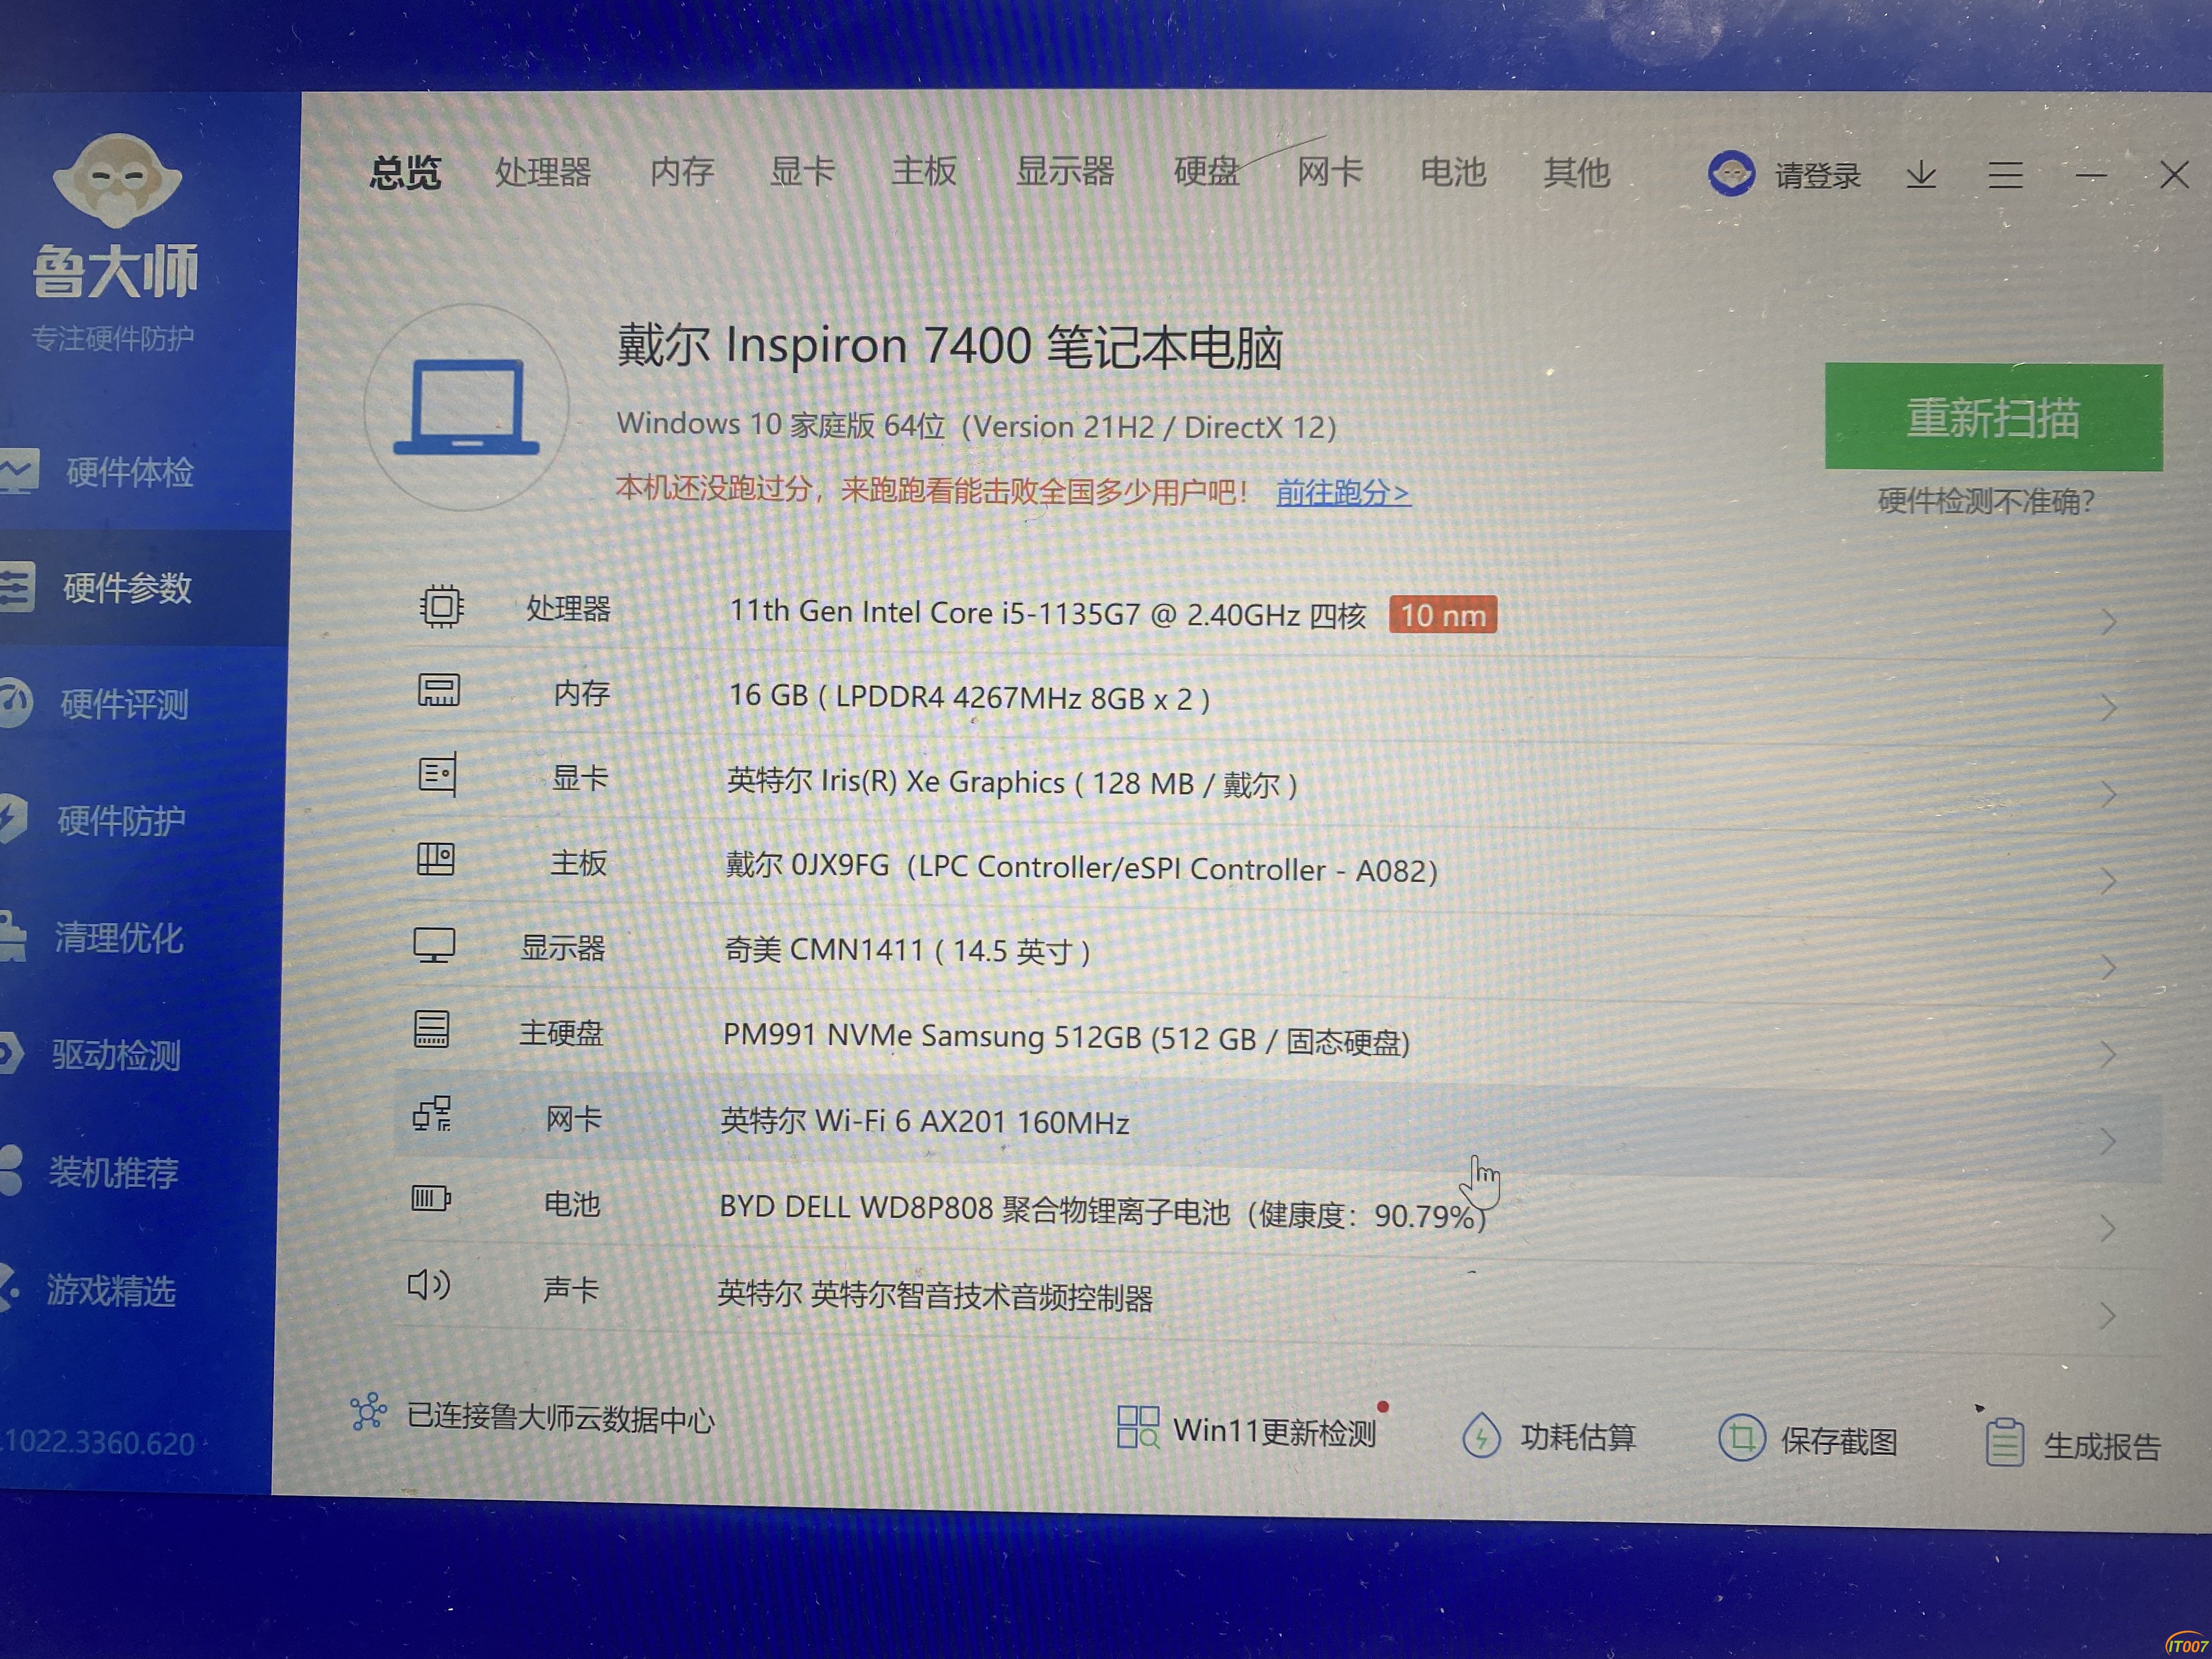Switch to the 总览 tab
The height and width of the screenshot is (1659, 2212).
pos(405,172)
